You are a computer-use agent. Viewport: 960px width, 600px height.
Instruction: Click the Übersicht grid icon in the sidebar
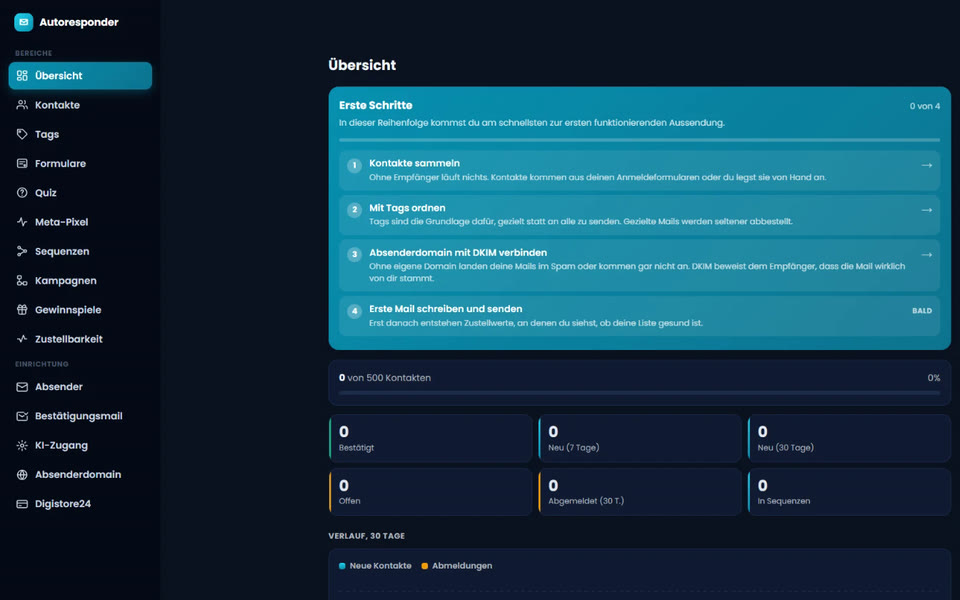coord(22,75)
